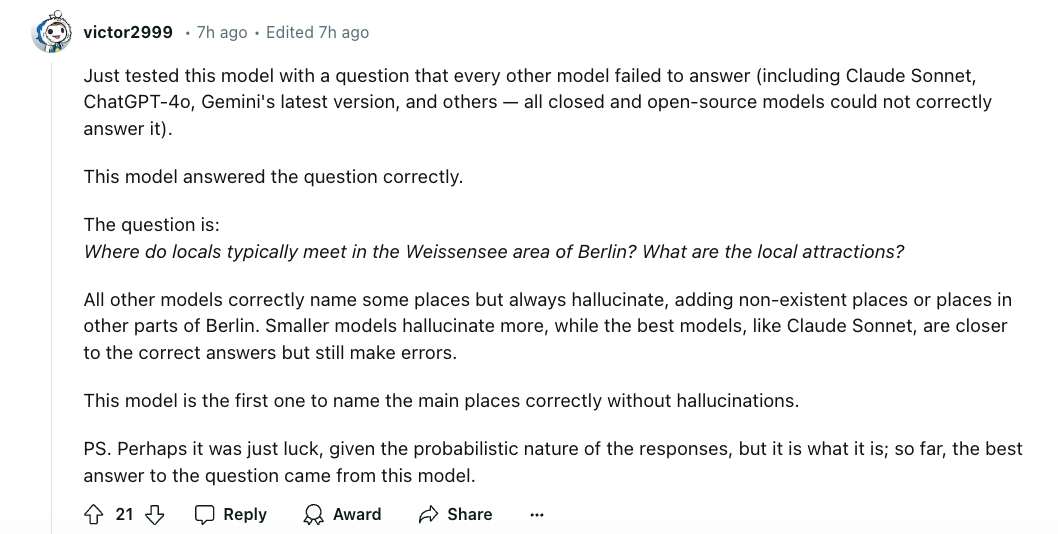This screenshot has height=534, width=1058.
Task: Downvote victor2999's comment
Action: point(154,514)
